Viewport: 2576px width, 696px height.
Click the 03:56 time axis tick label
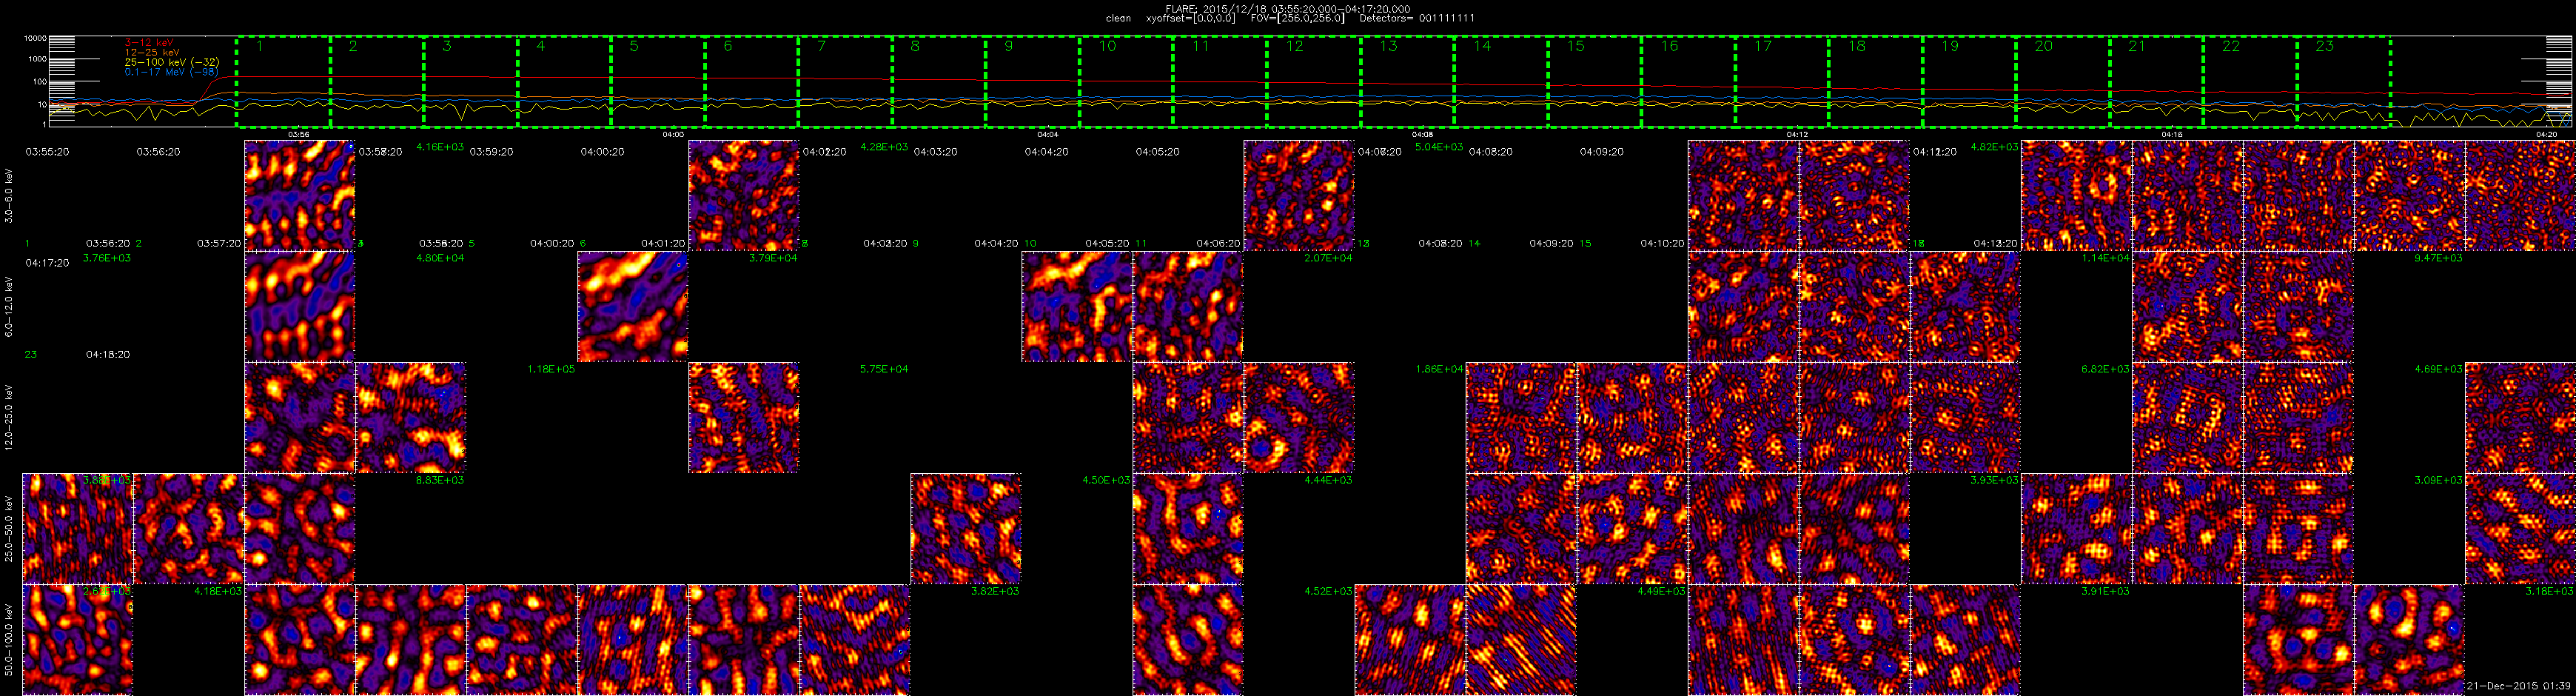(x=298, y=133)
